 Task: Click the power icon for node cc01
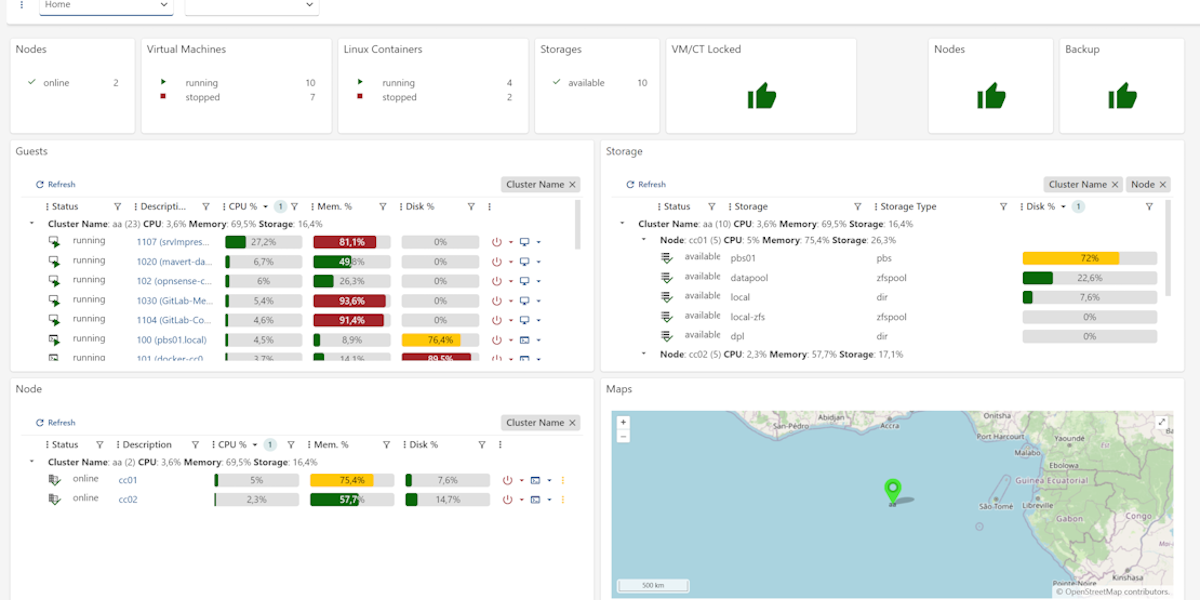tap(507, 481)
